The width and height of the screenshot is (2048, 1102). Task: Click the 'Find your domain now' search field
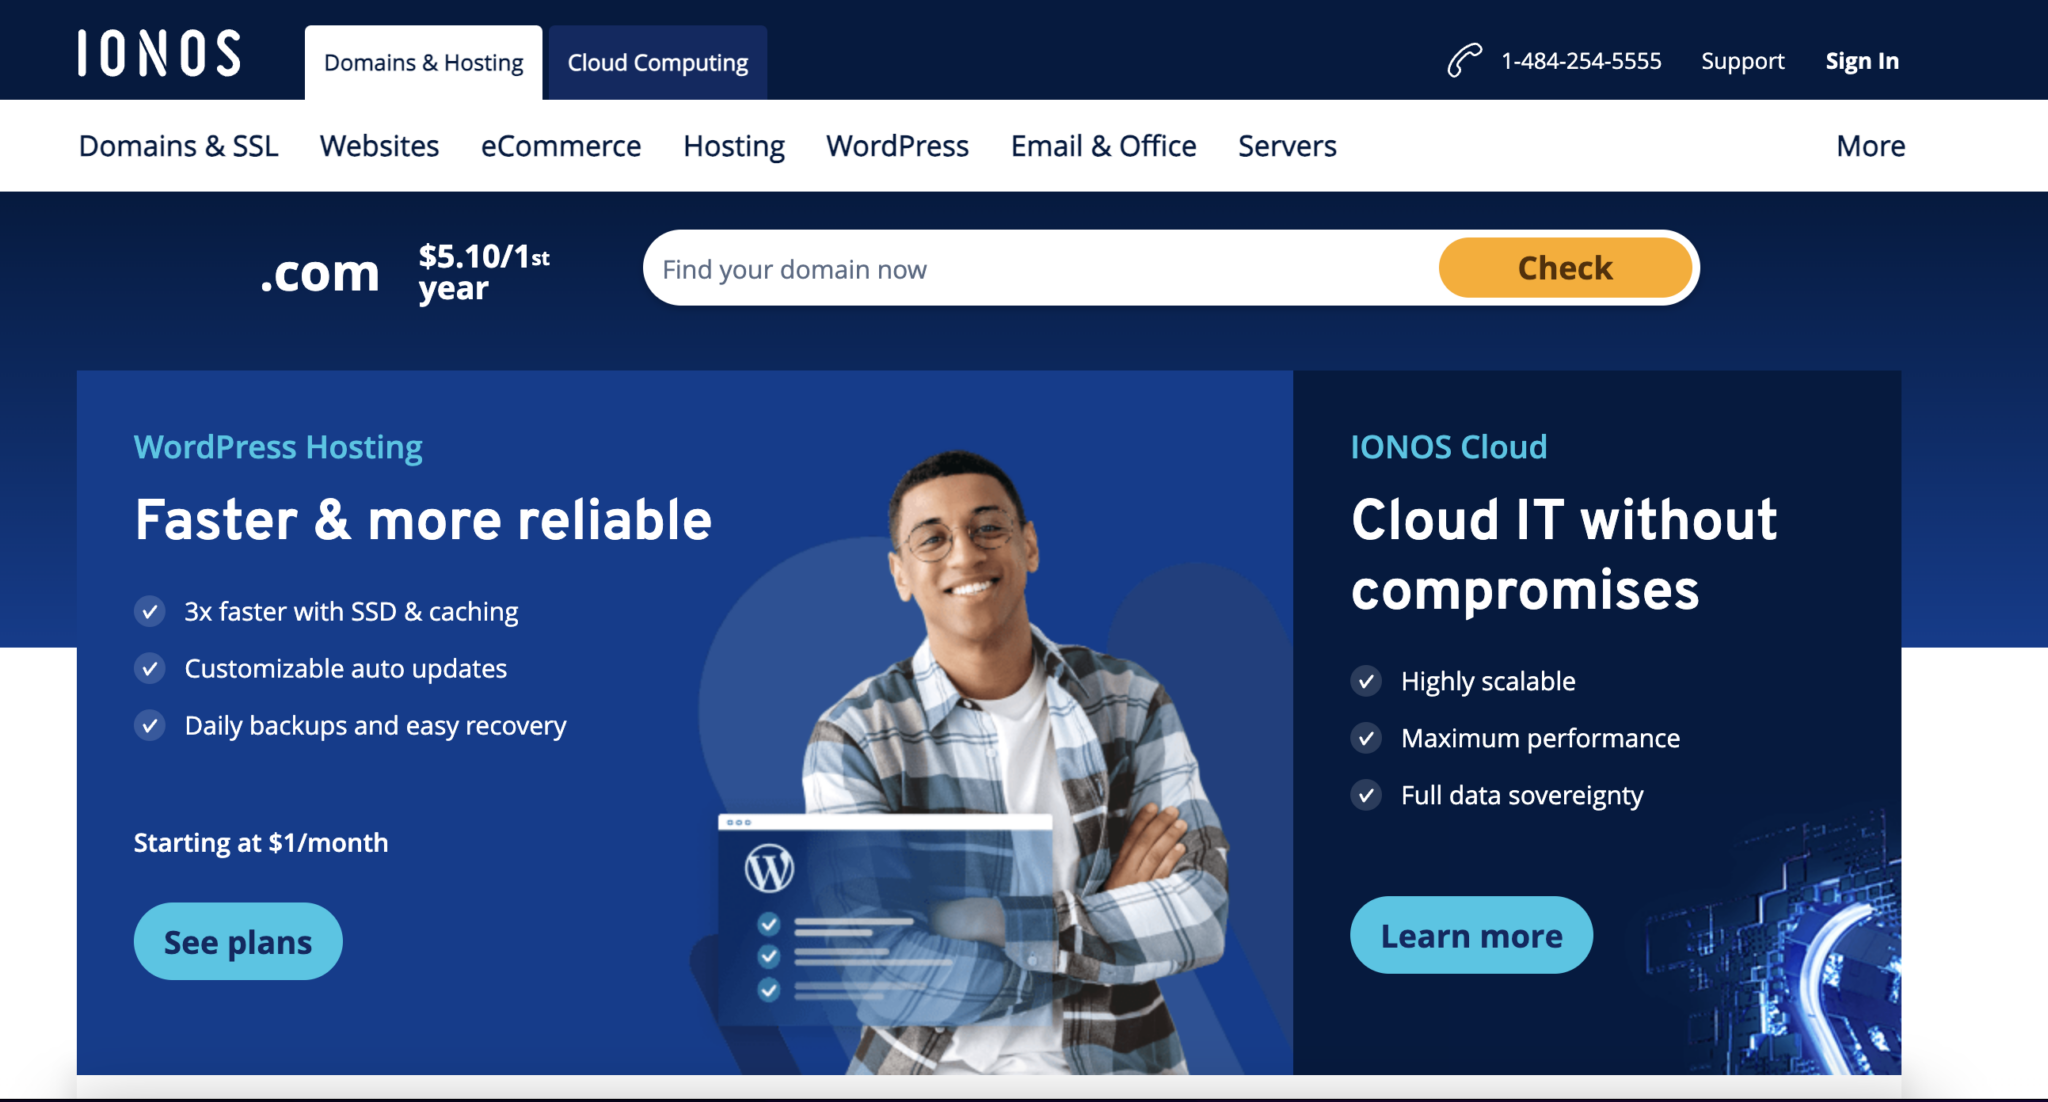1000,268
